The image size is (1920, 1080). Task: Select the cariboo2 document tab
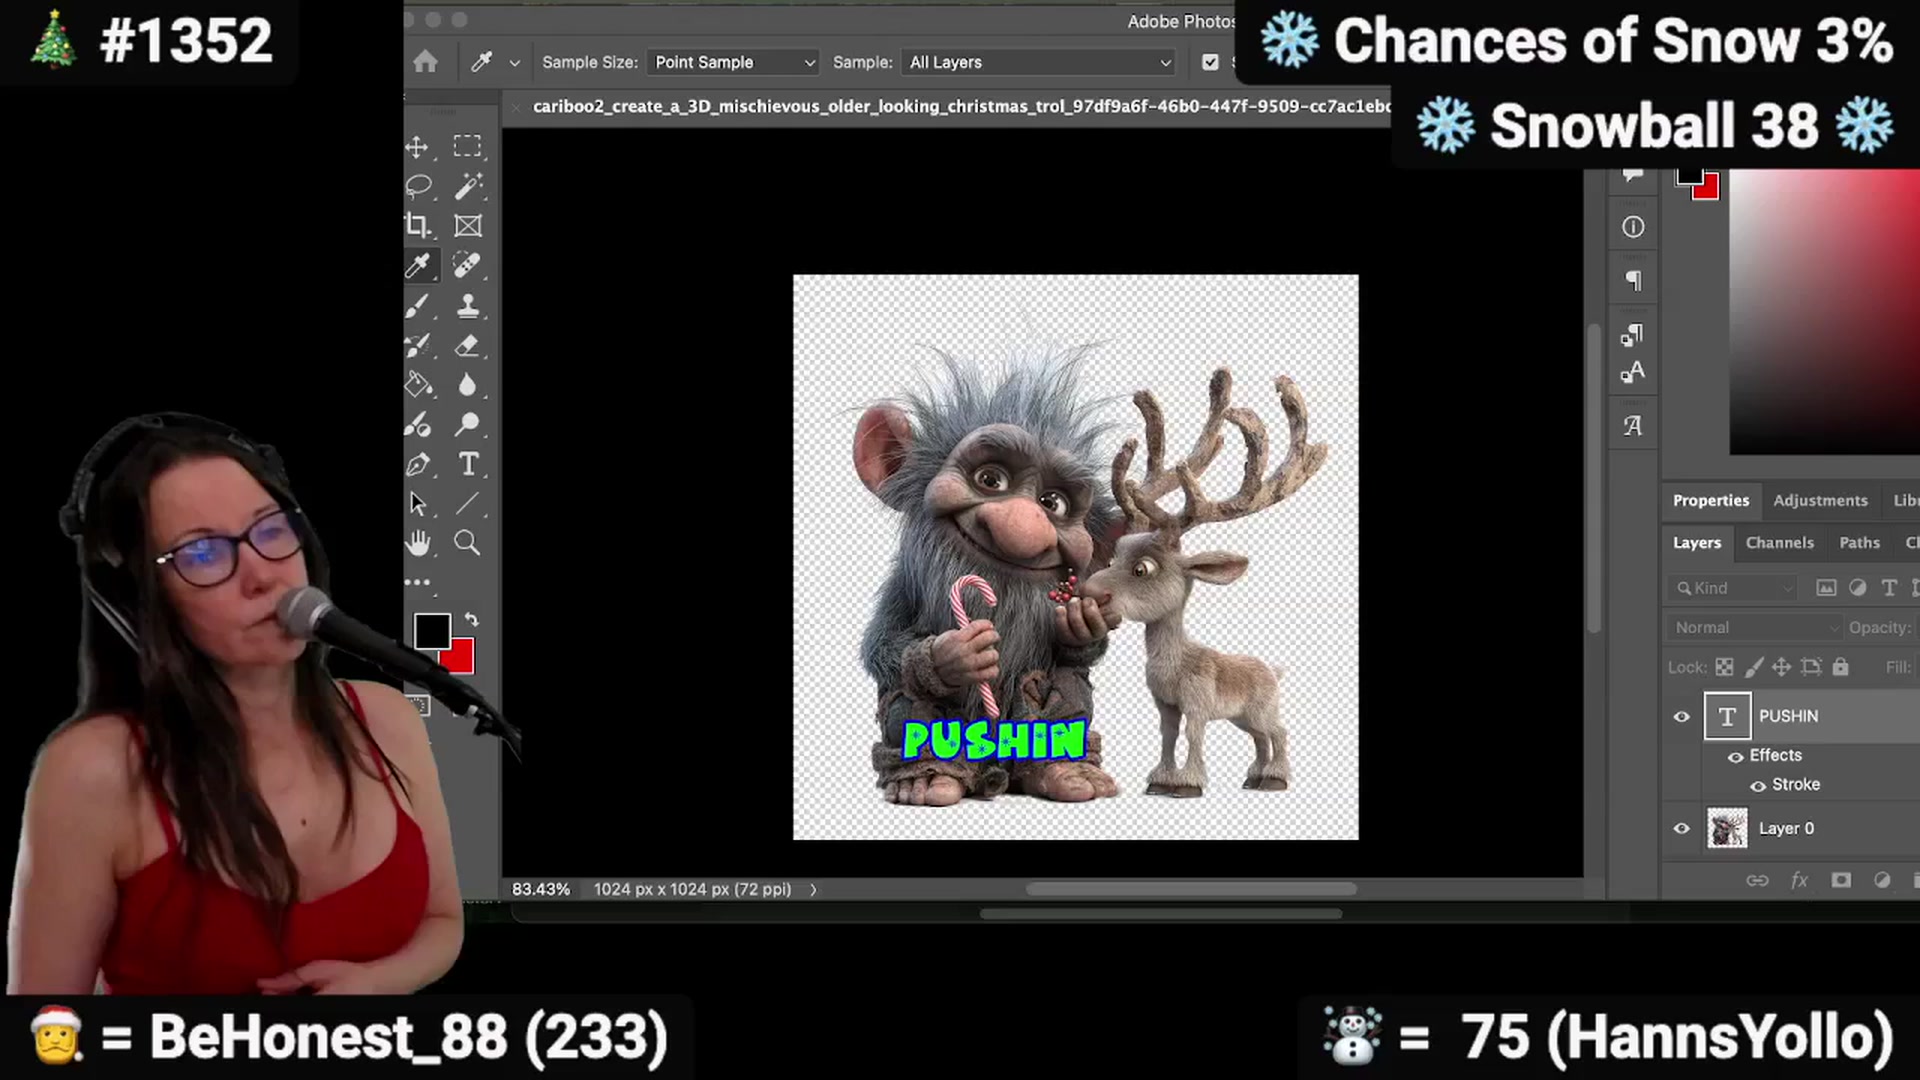tap(960, 106)
